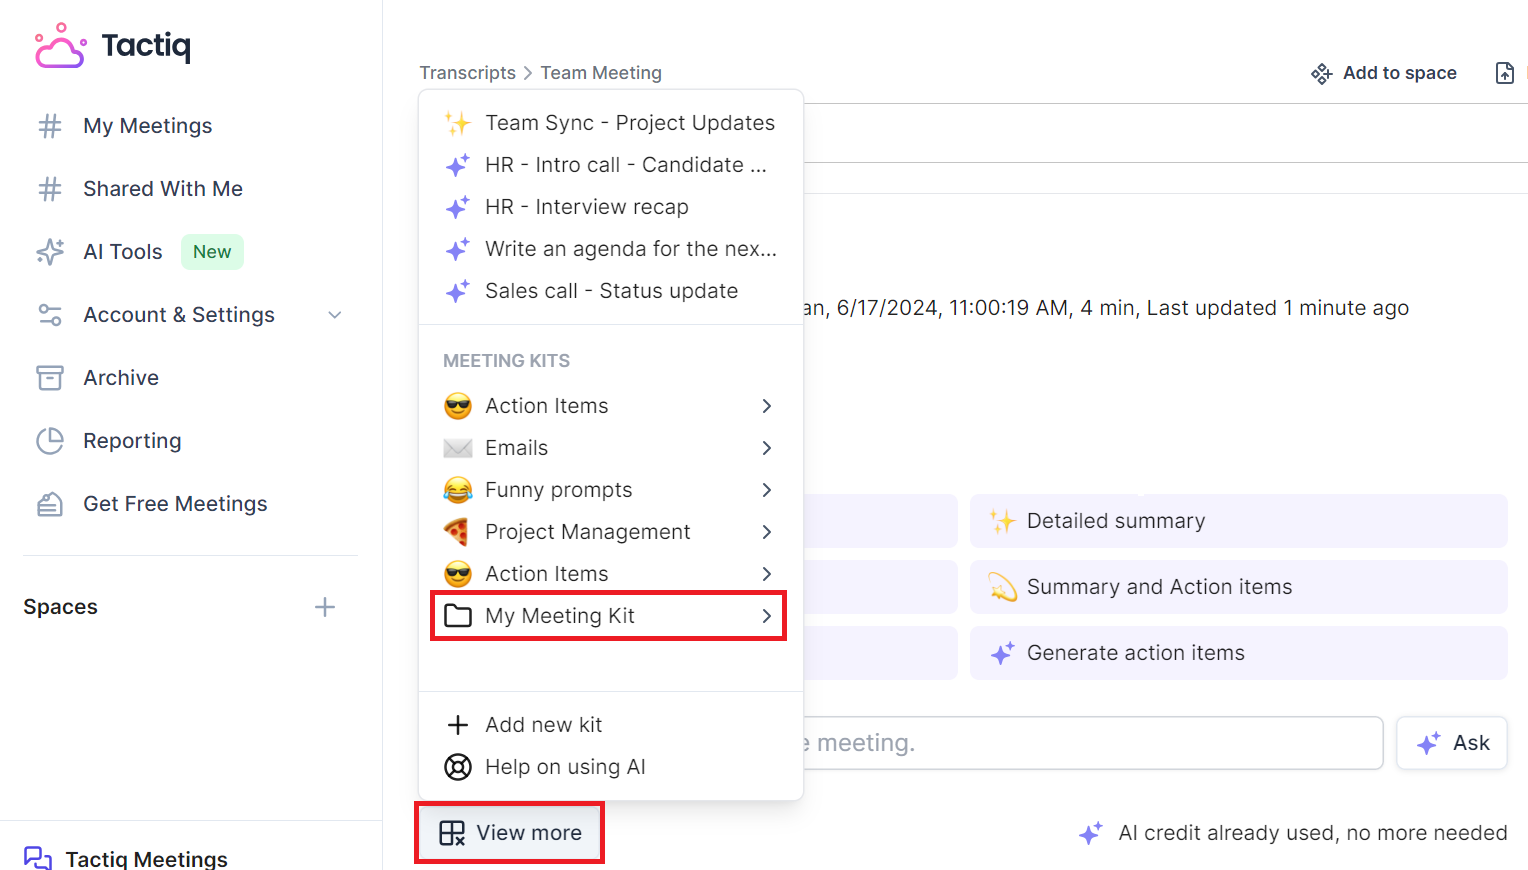Viewport: 1528px width, 870px height.
Task: Expand the second Action Items arrow above My Meeting Kit
Action: point(767,574)
